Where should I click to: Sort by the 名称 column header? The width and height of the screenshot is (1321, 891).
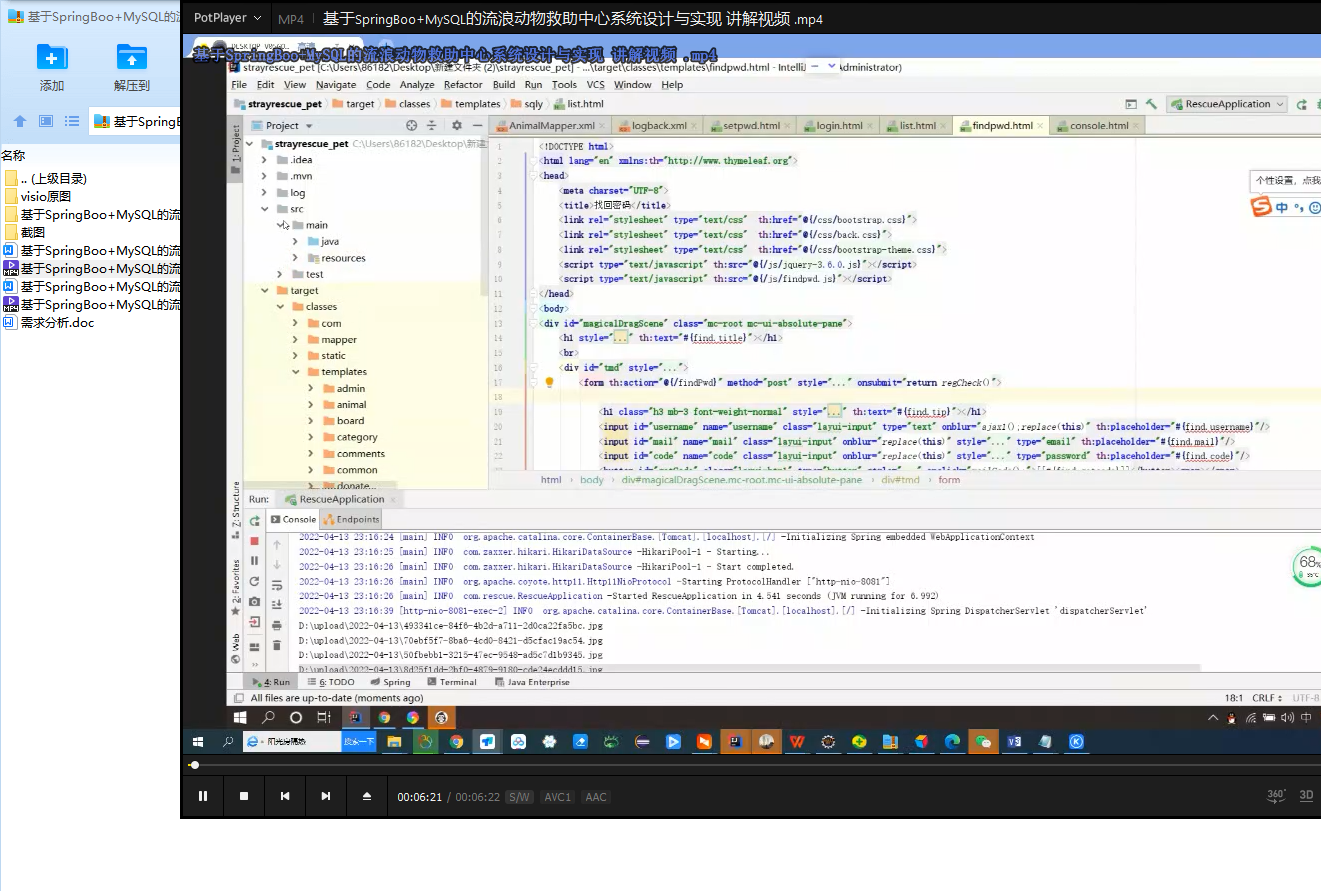point(13,155)
